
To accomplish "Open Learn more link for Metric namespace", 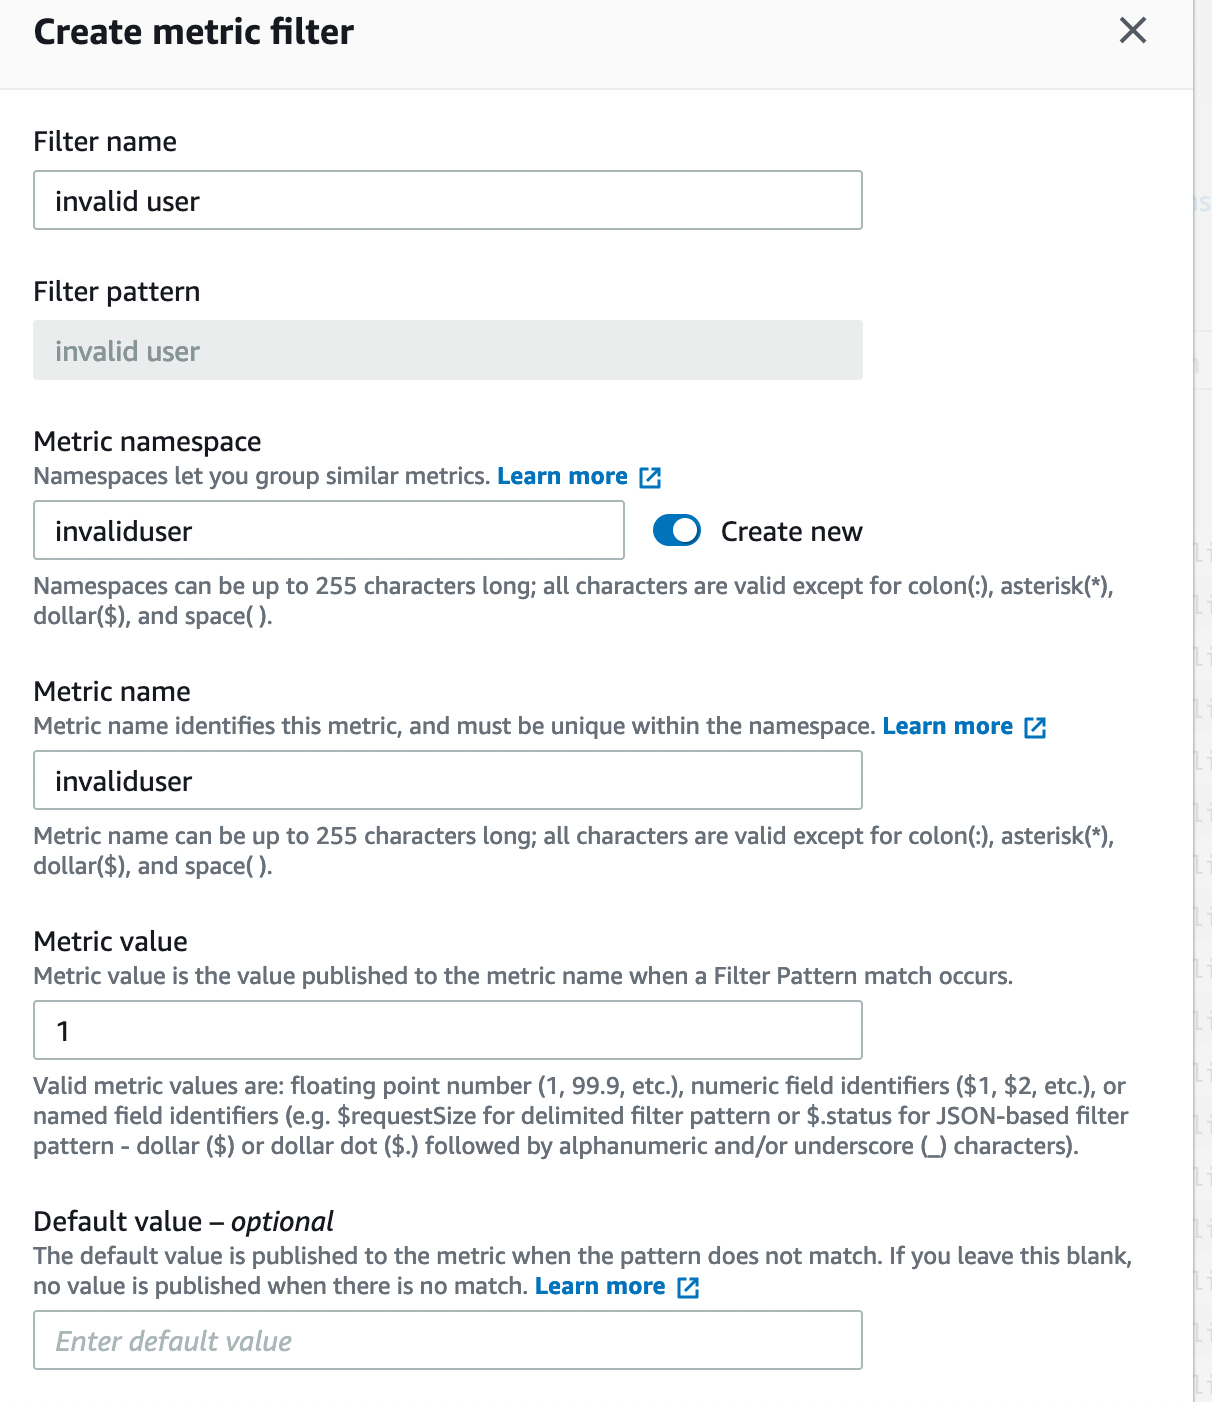I will click(562, 477).
